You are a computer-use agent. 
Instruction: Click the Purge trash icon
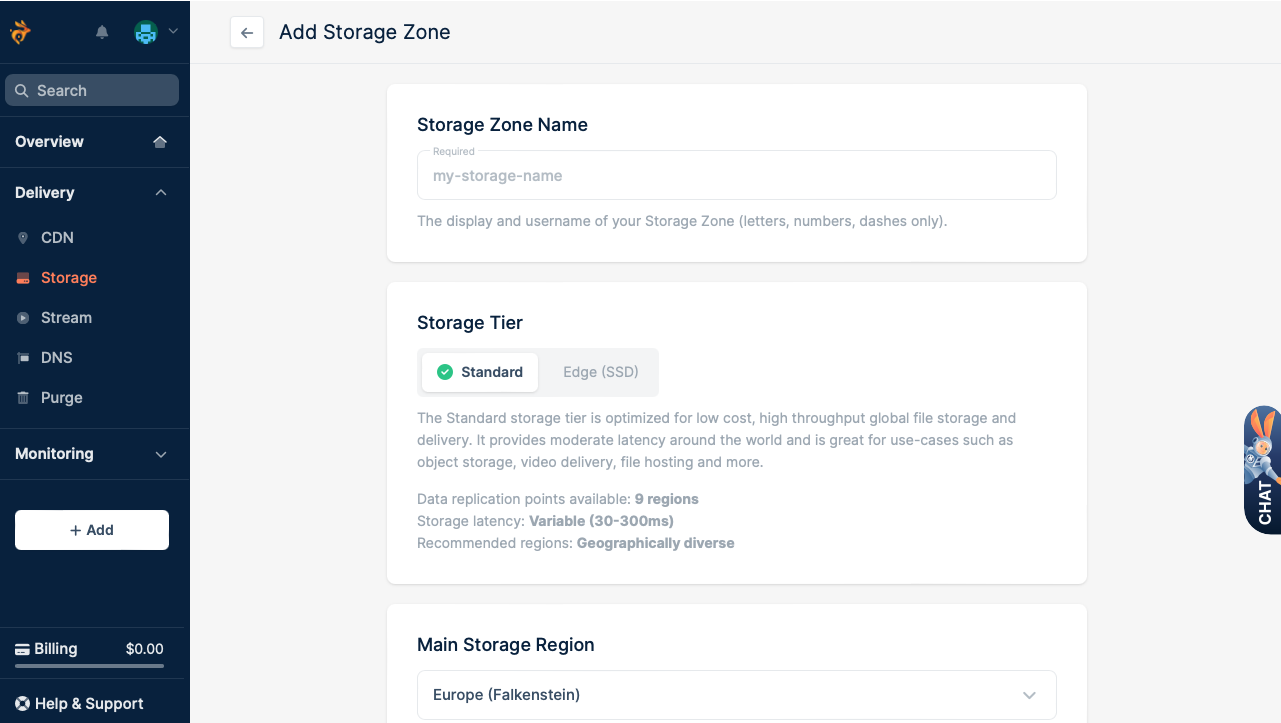(23, 398)
